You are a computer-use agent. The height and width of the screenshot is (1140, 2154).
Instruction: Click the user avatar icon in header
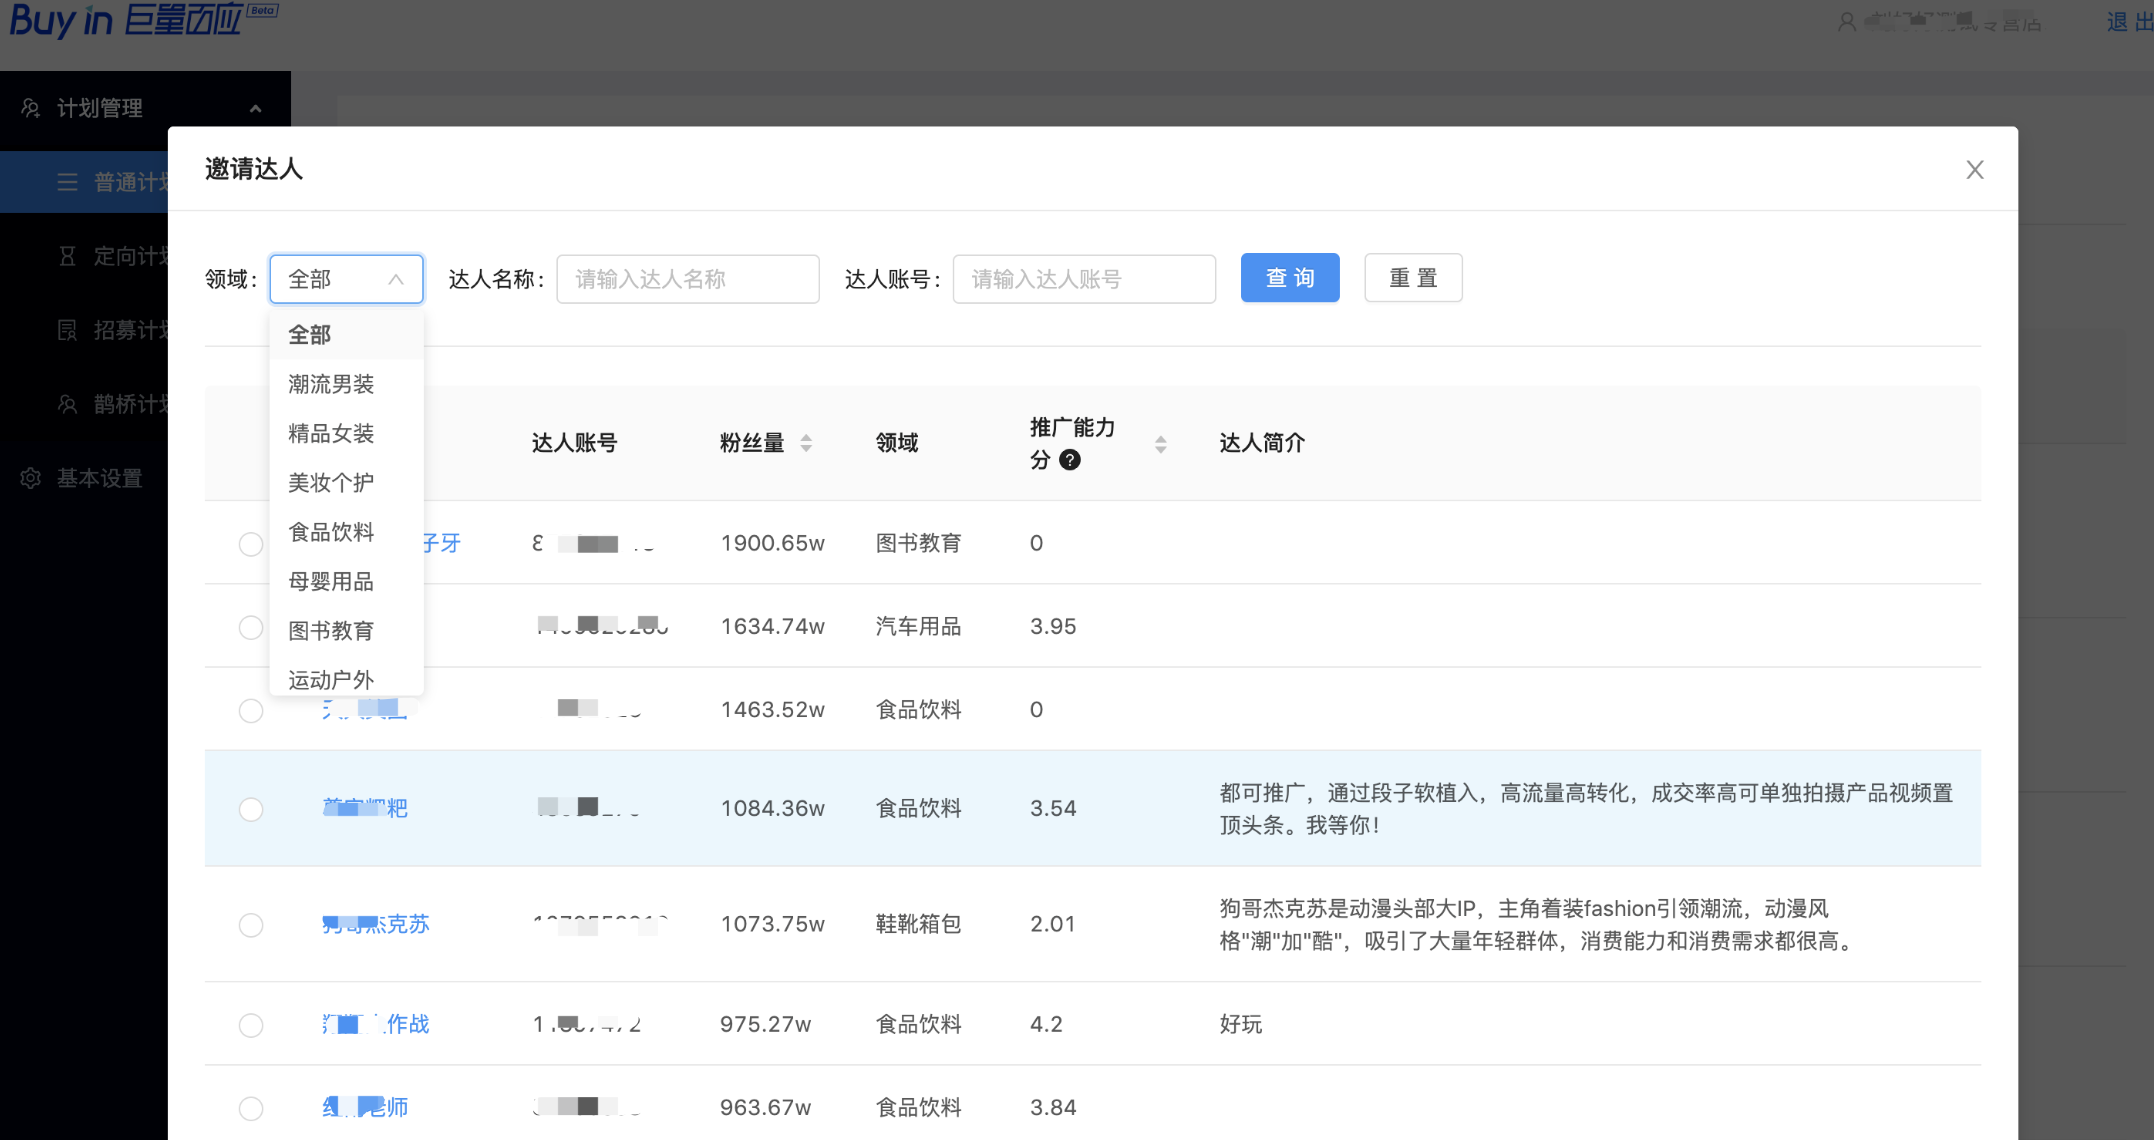[x=1847, y=22]
